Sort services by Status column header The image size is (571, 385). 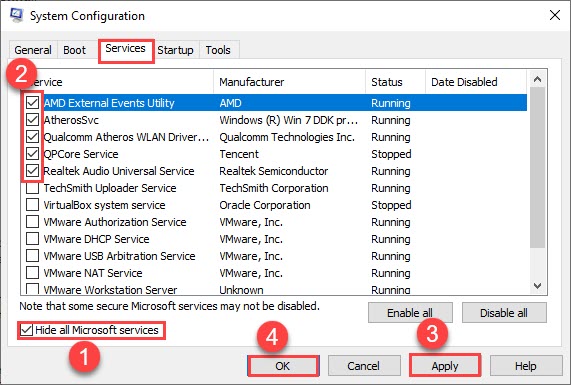[395, 82]
